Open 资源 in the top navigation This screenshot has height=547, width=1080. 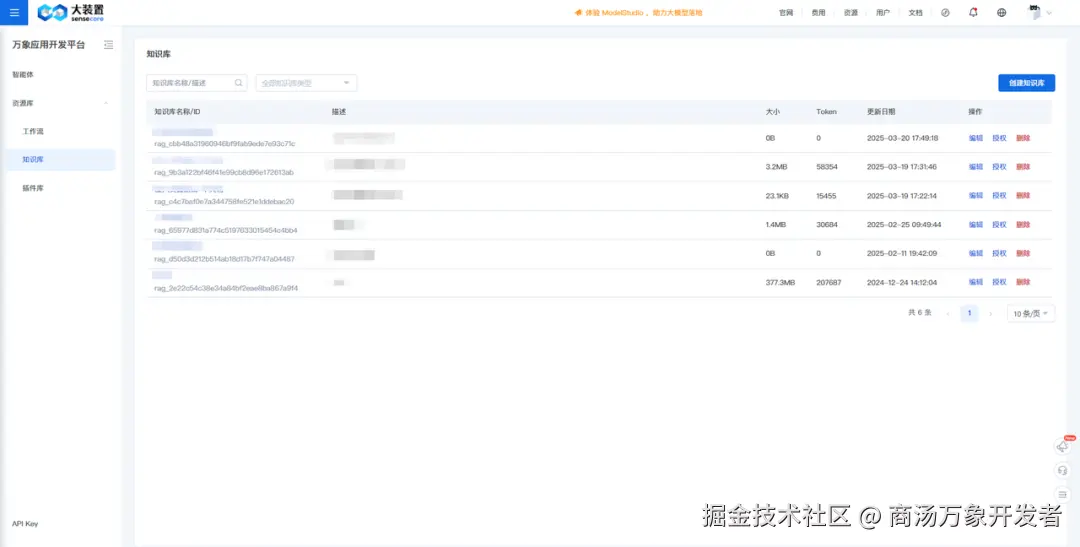[x=851, y=12]
